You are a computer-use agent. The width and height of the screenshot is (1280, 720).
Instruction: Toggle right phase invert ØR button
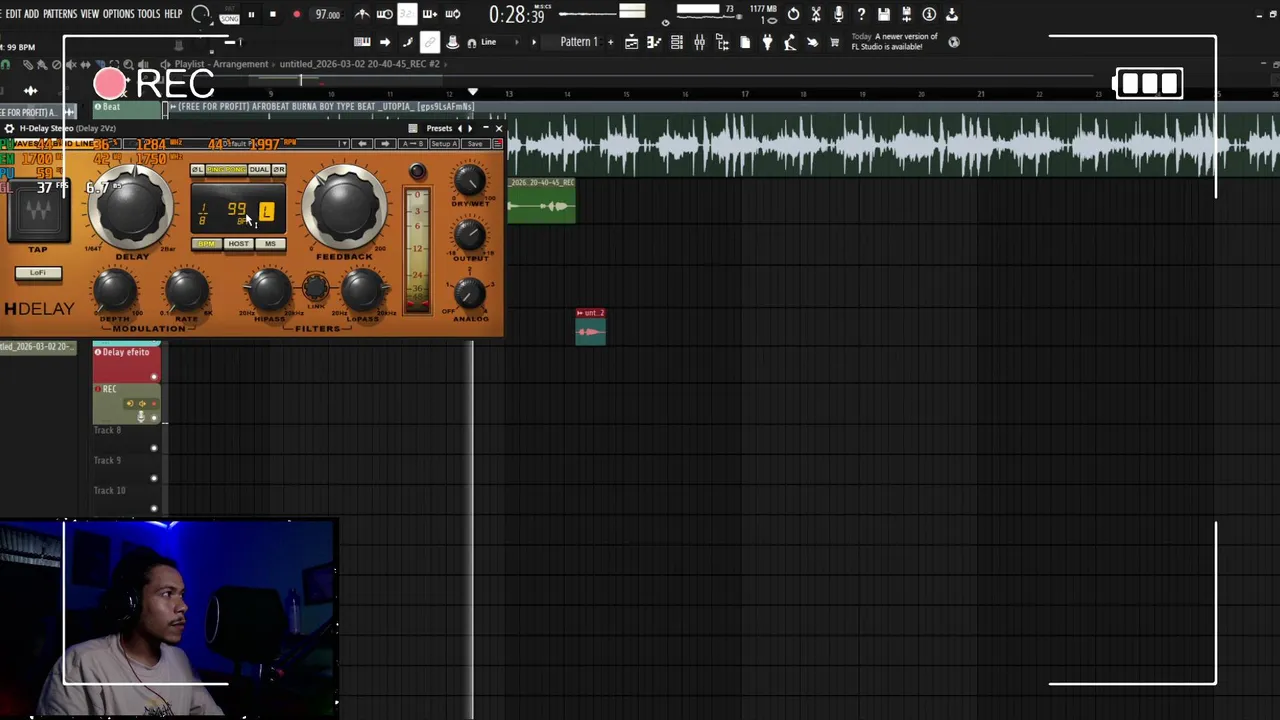click(x=278, y=170)
